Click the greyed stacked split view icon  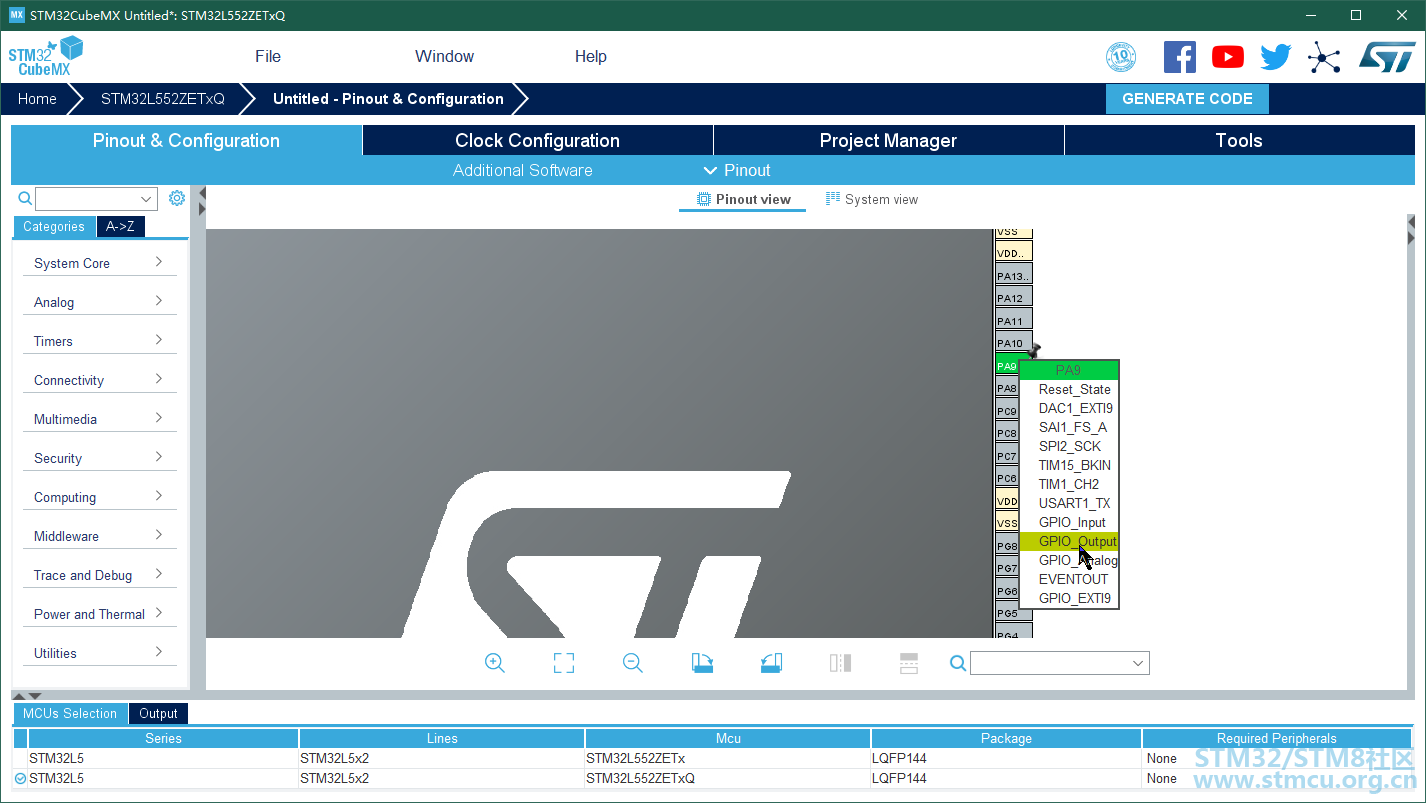[x=909, y=663]
